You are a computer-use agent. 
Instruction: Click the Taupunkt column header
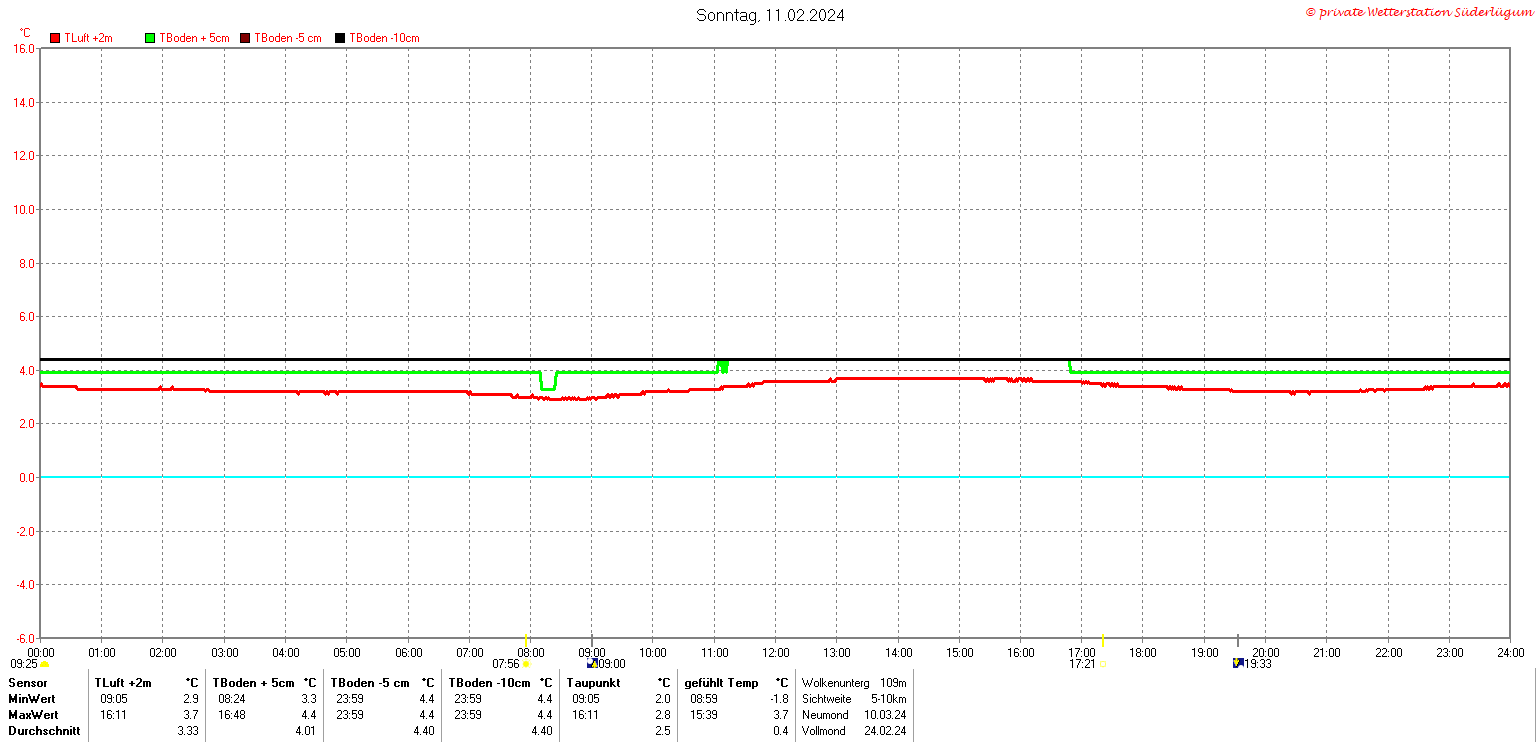coord(596,683)
